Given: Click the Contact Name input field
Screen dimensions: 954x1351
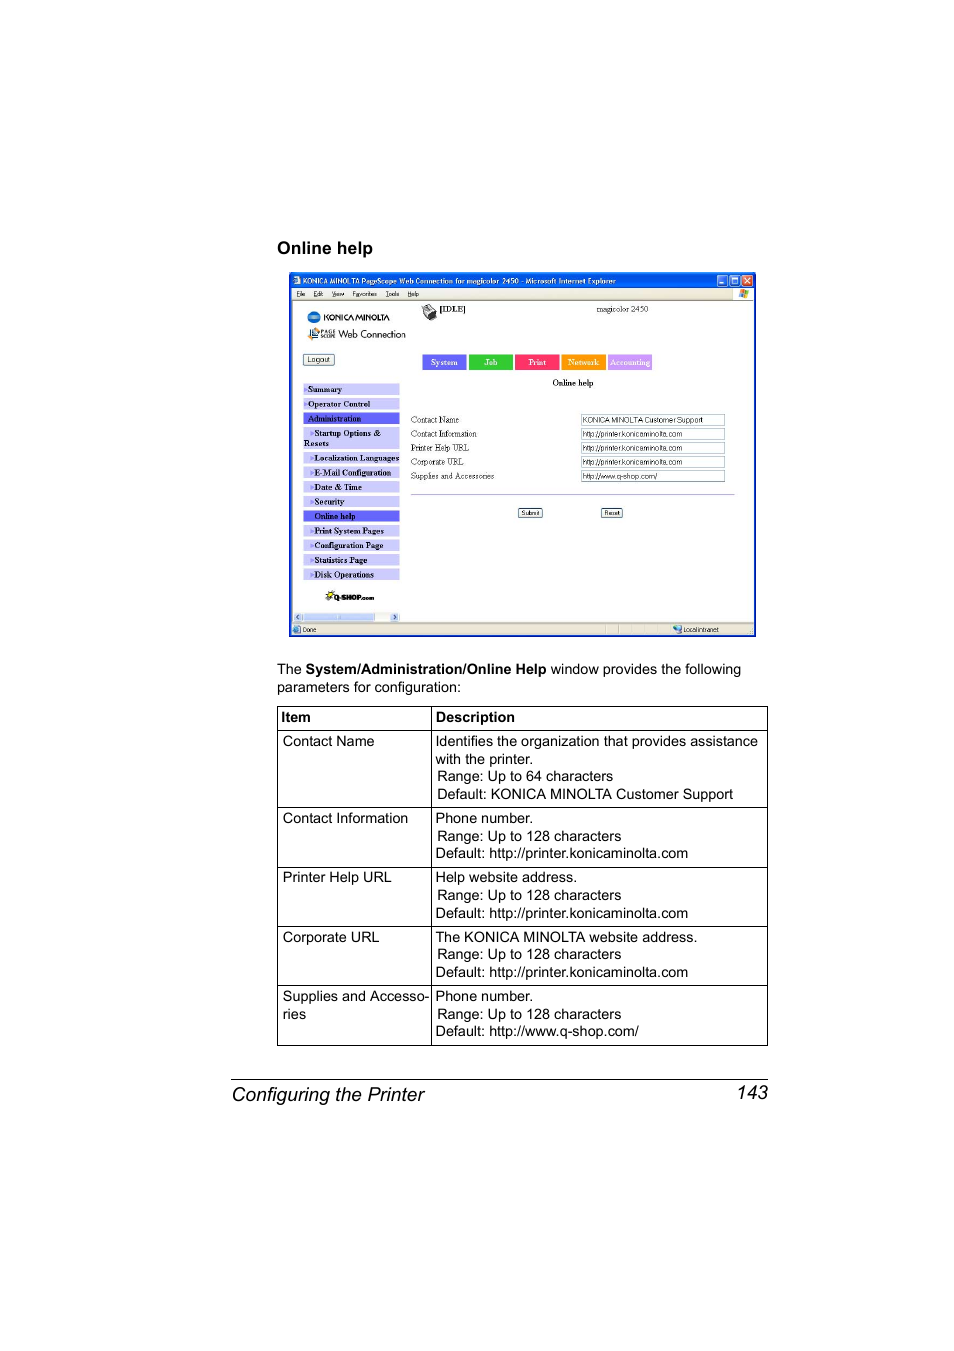Looking at the screenshot, I should pyautogui.click(x=653, y=420).
